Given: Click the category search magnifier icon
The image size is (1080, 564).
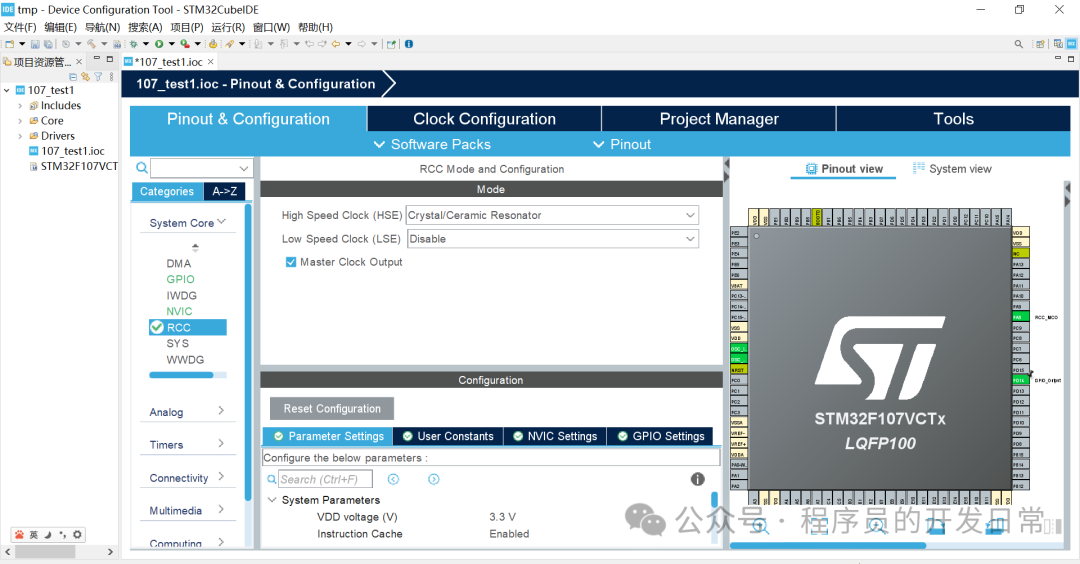Looking at the screenshot, I should 142,167.
